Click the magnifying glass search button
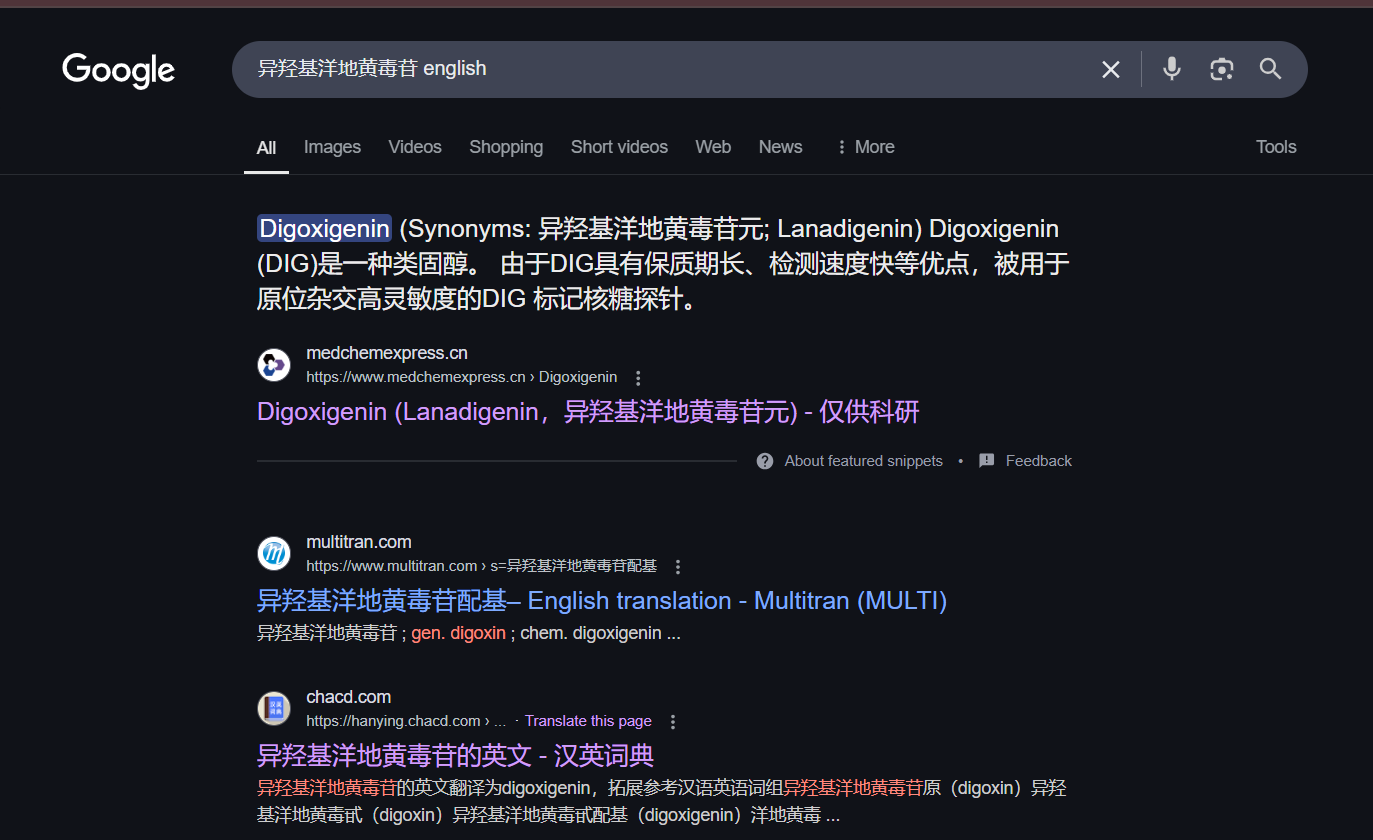 click(1270, 69)
